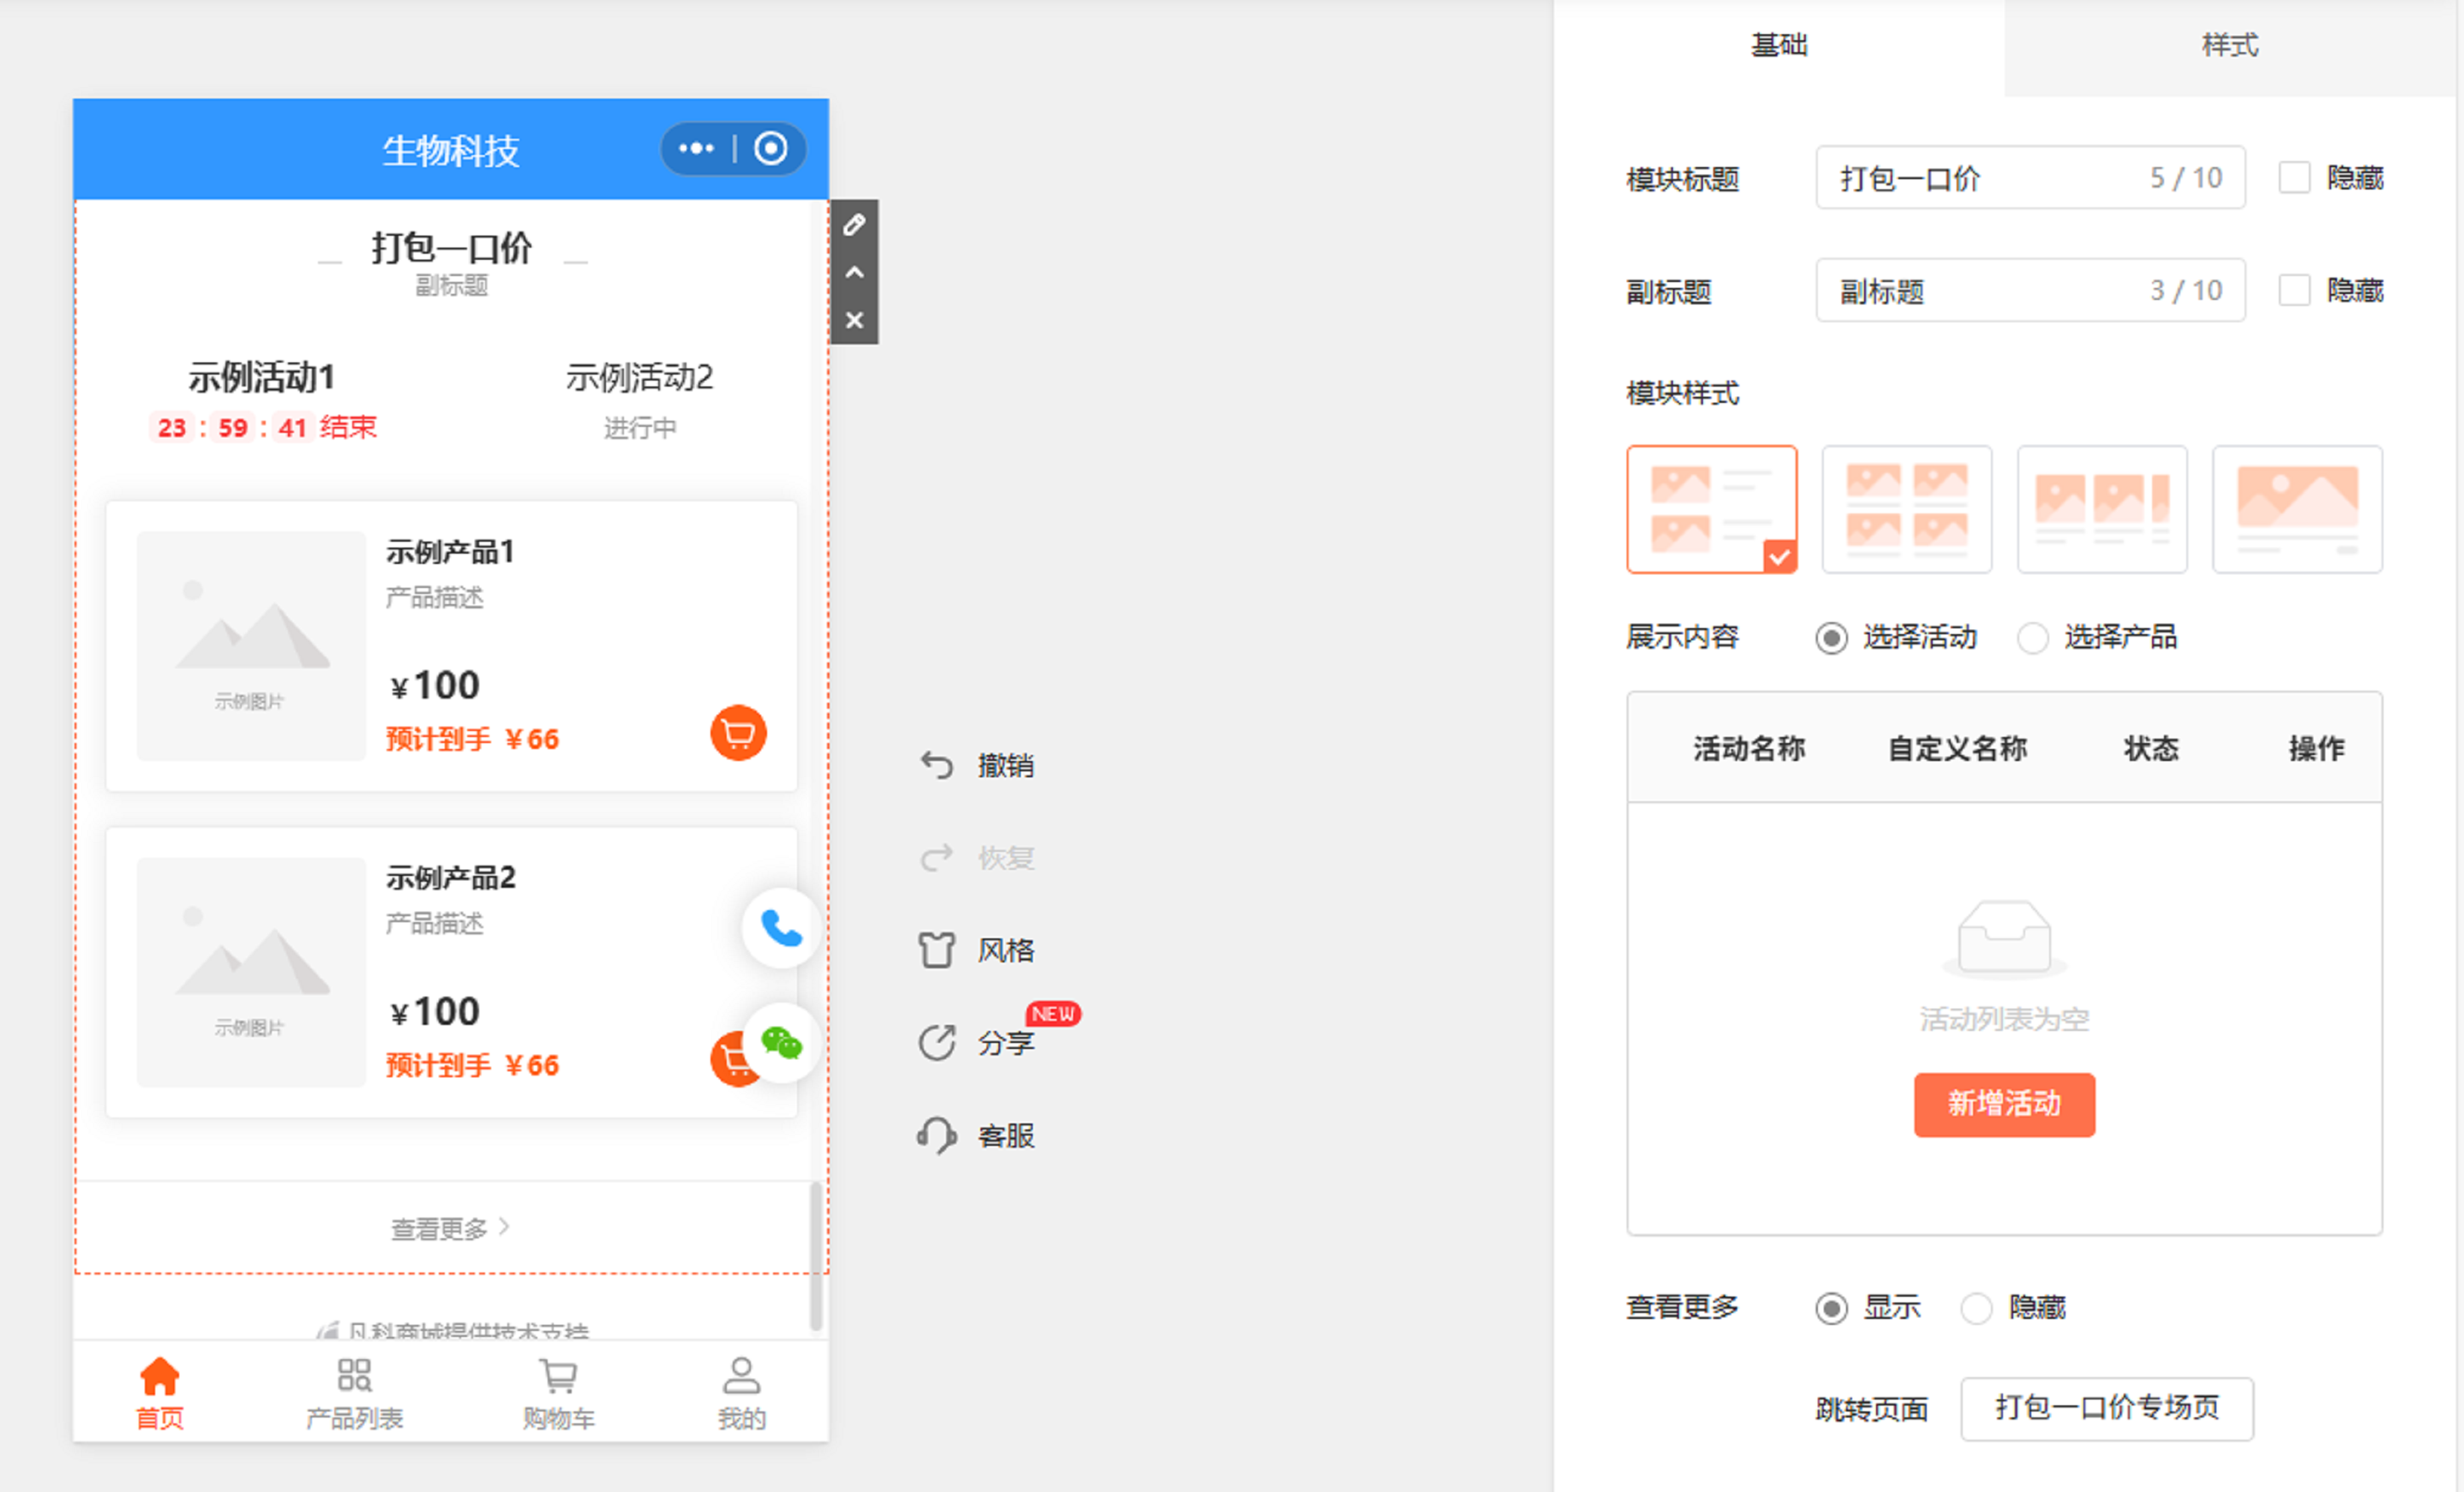Click the 撤销 undo icon

pyautogui.click(x=937, y=766)
